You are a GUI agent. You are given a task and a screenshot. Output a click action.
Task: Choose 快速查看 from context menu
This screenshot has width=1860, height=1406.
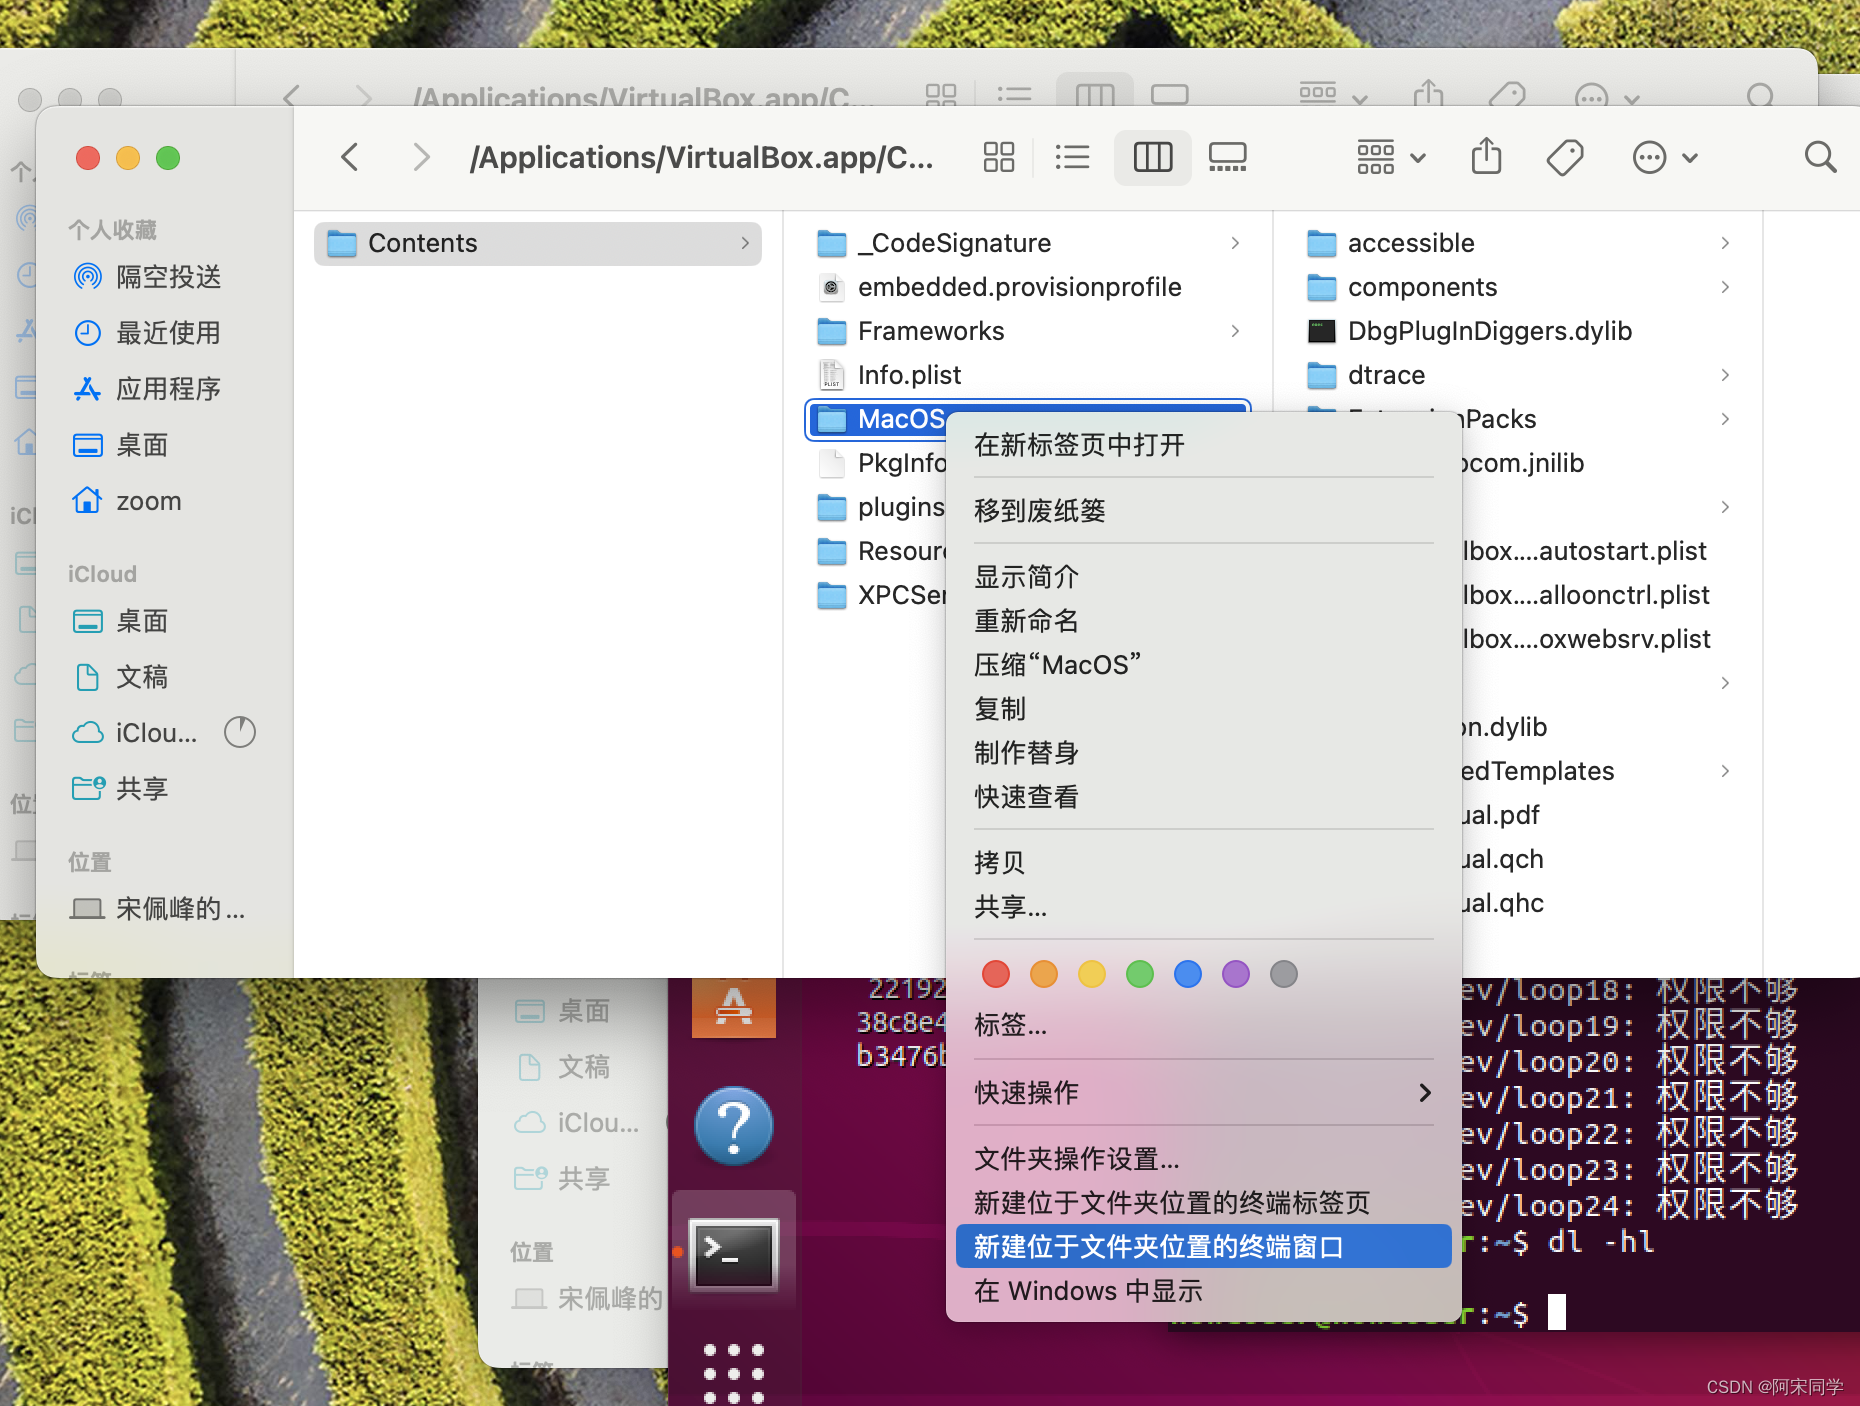click(1203, 797)
